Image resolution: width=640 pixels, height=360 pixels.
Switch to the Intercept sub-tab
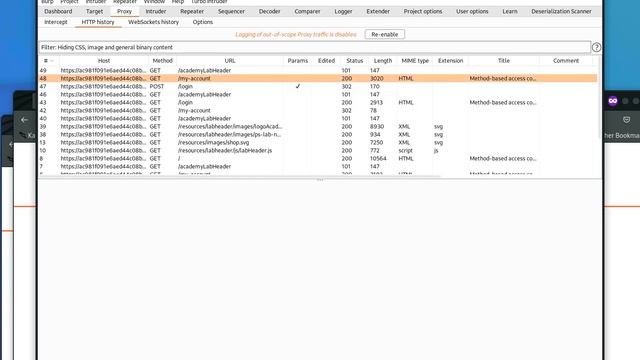(x=56, y=22)
